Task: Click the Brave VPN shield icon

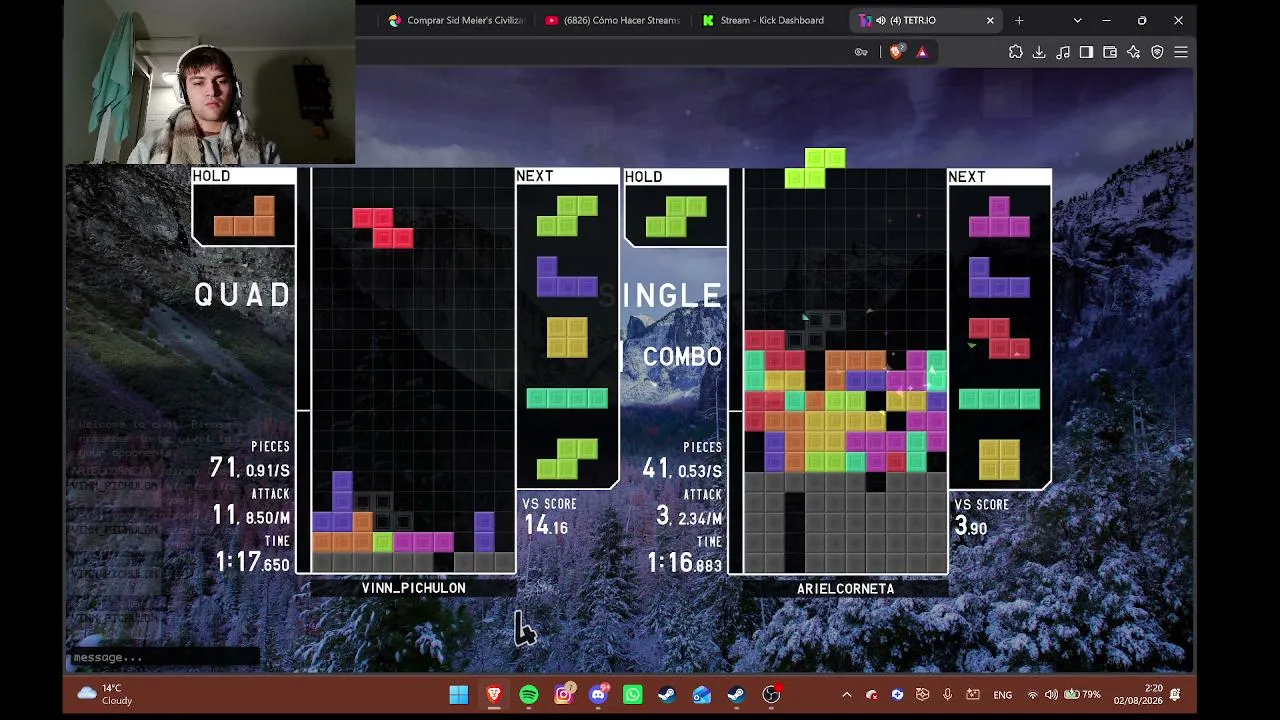Action: pos(1157,52)
